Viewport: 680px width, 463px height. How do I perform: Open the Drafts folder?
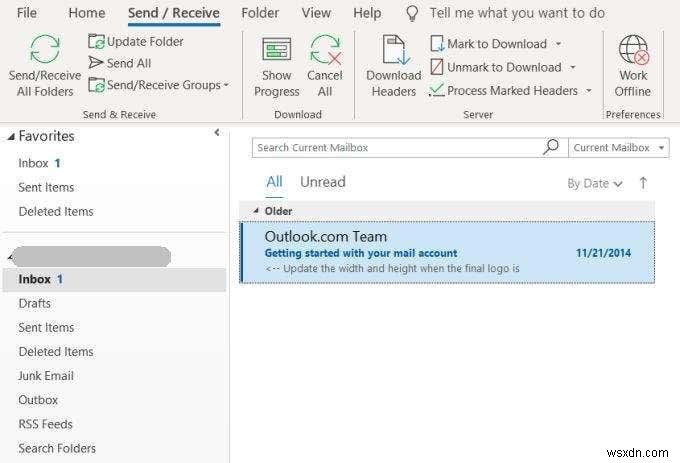[x=34, y=303]
